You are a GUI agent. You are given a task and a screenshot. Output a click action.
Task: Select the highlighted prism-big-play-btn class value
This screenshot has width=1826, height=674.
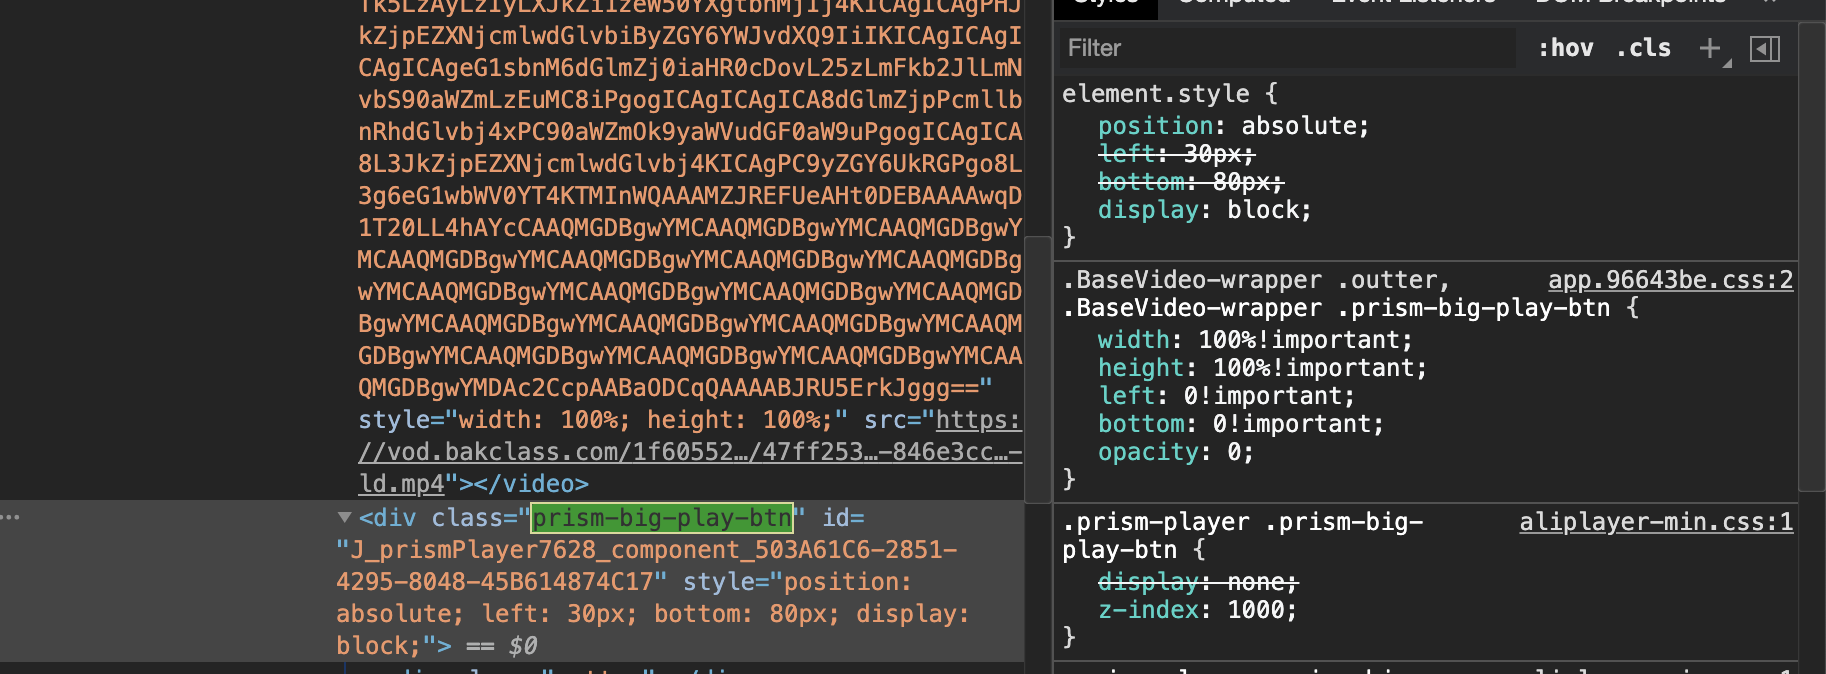[662, 518]
